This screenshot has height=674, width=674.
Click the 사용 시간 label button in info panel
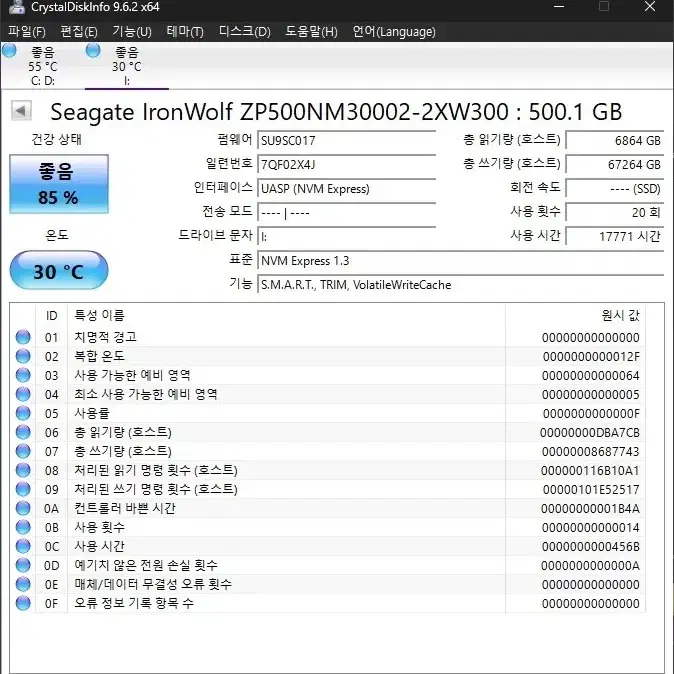click(x=535, y=236)
